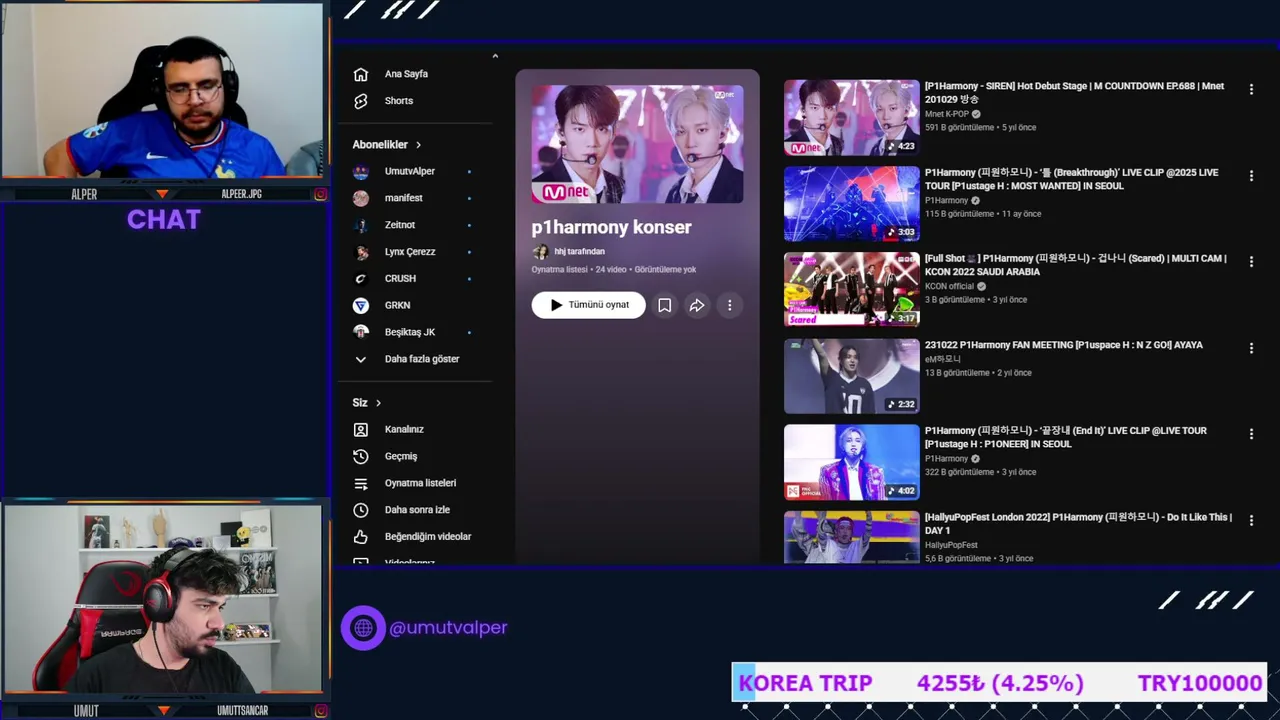This screenshot has height=720, width=1280.
Task: Click the p1harmony konser playlist cover image
Action: [x=638, y=144]
